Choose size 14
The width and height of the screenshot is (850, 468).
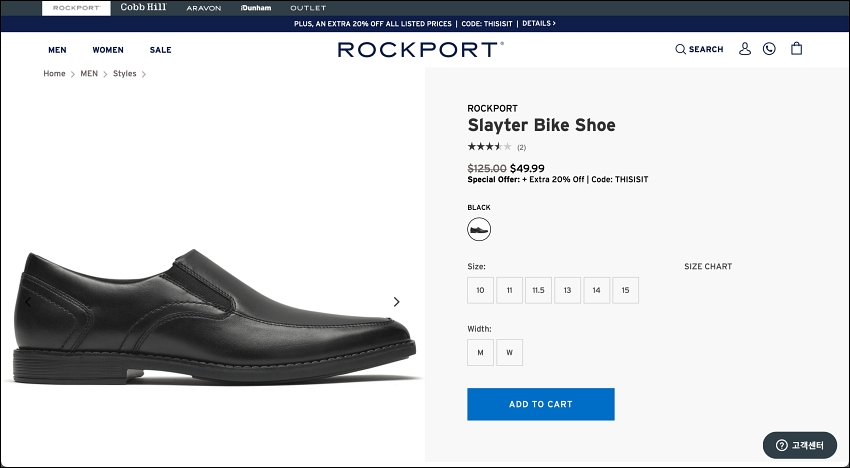596,290
